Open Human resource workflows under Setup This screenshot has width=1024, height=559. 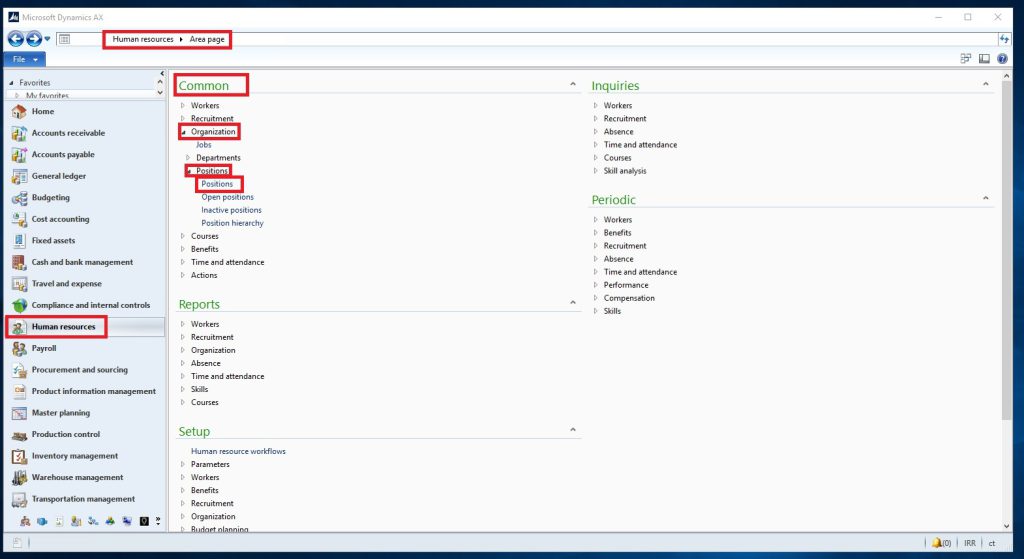[238, 451]
